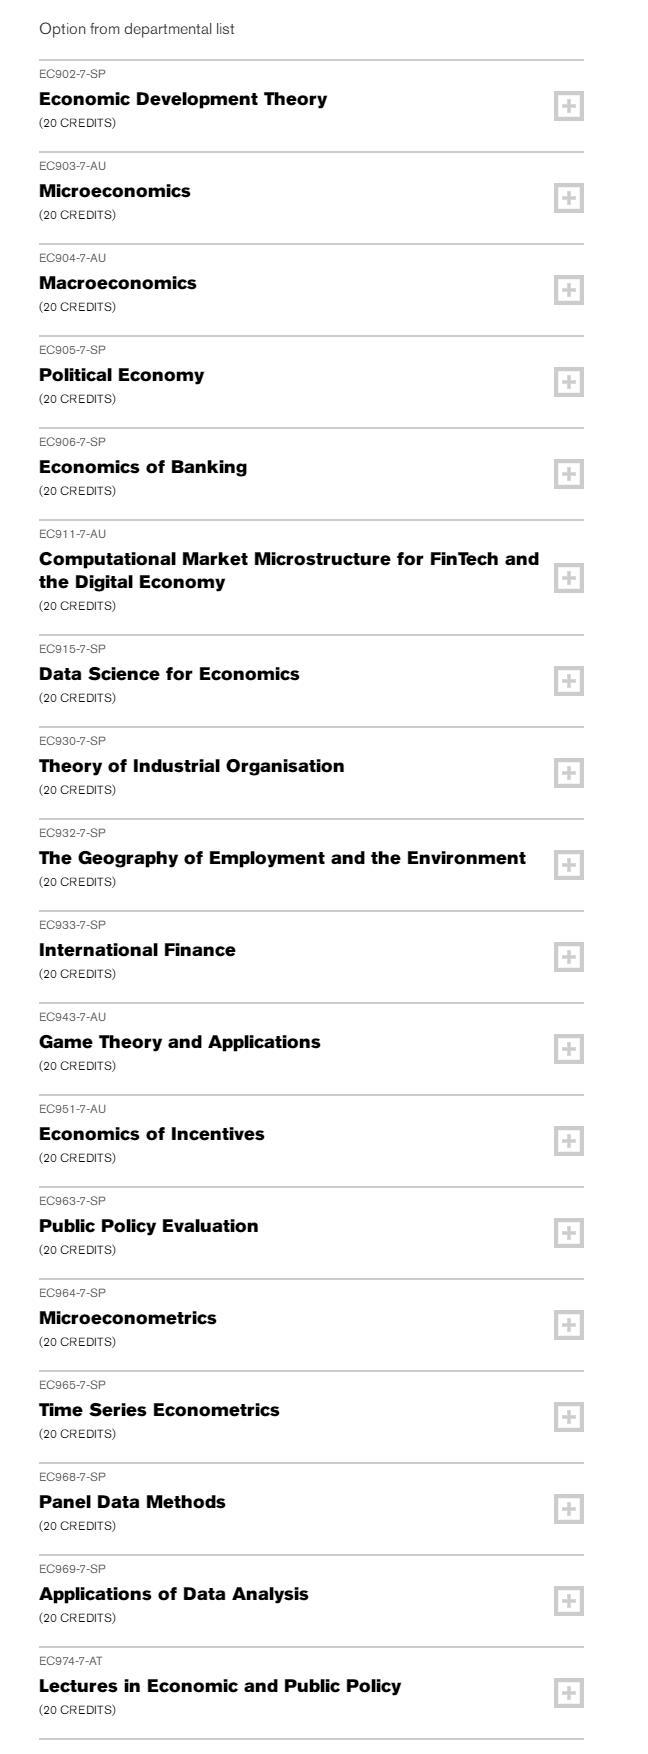Expand Economics of Banking with plus icon
The height and width of the screenshot is (1754, 648).
(568, 474)
